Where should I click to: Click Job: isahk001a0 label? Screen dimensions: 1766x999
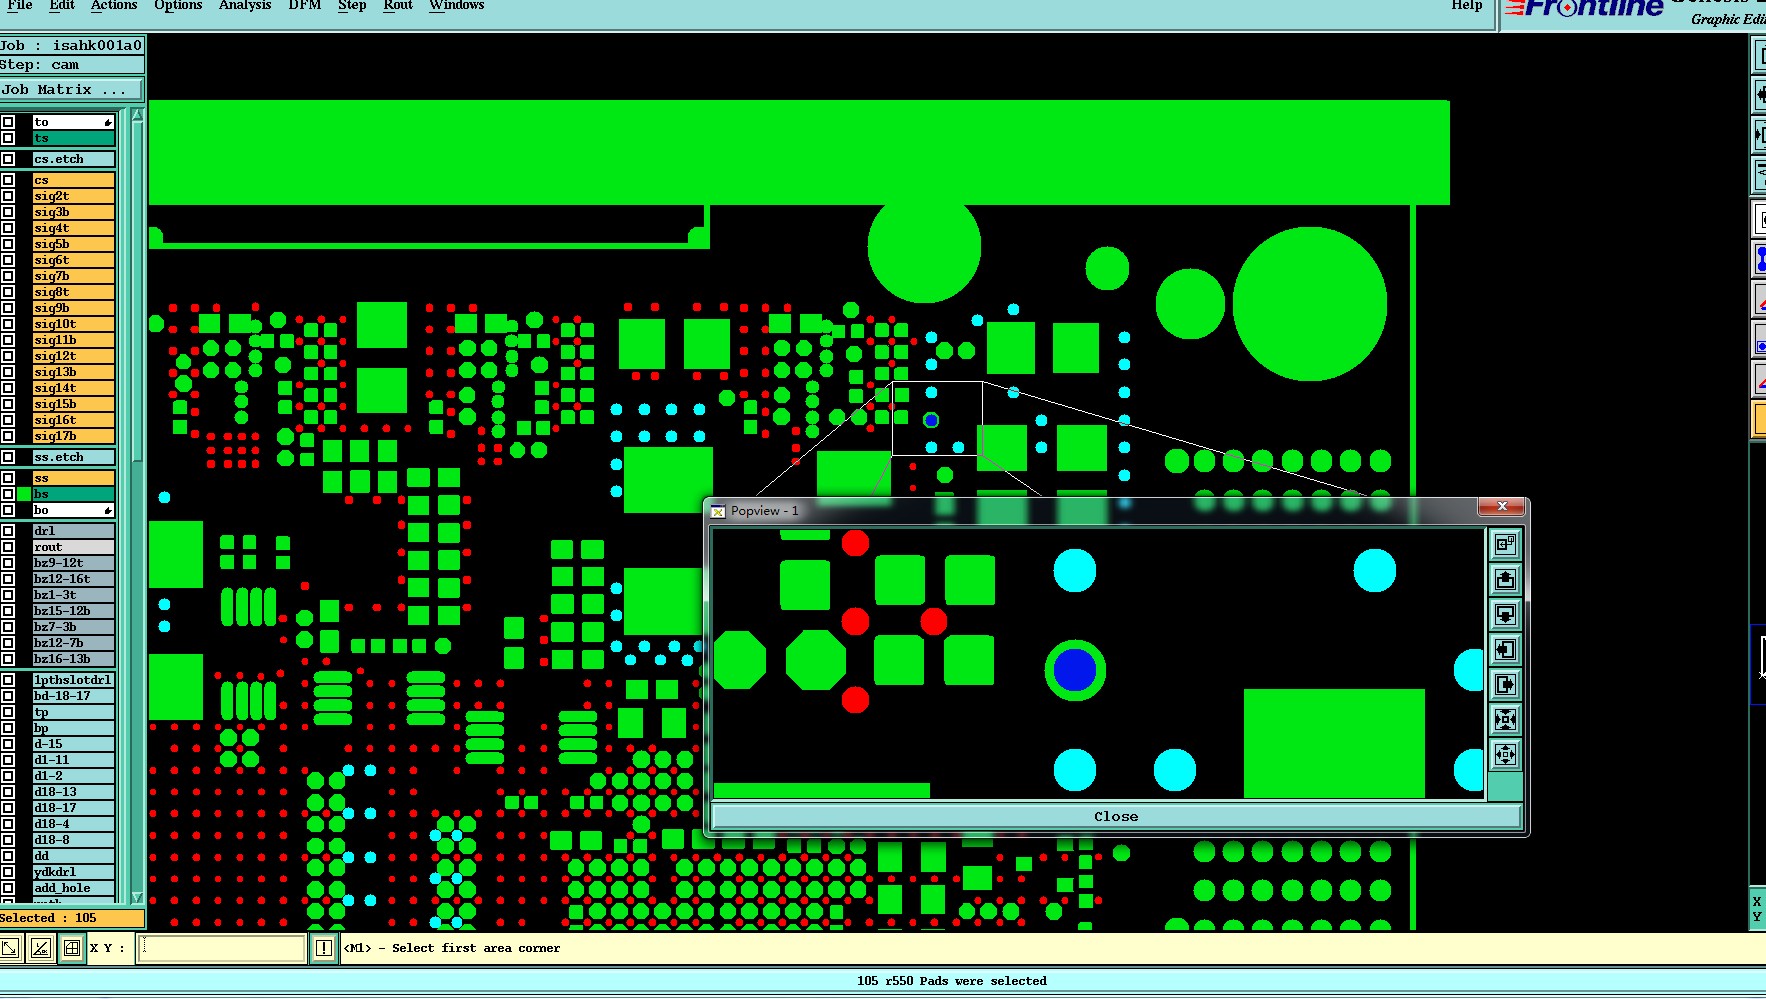click(x=71, y=45)
